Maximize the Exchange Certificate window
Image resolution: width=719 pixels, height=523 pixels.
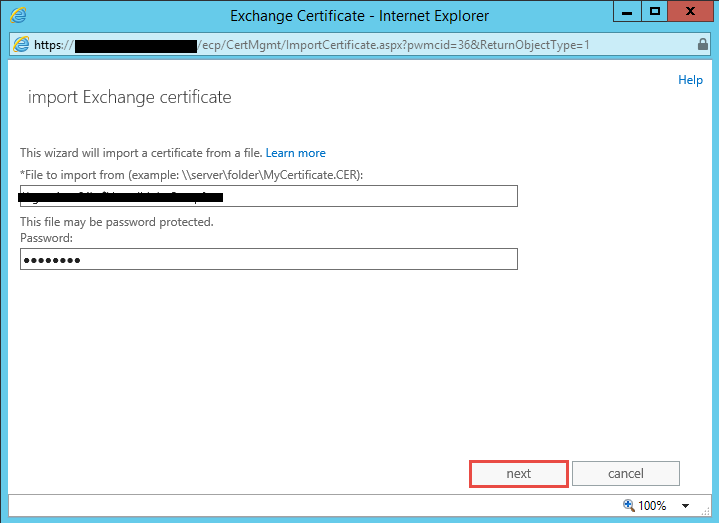[655, 11]
